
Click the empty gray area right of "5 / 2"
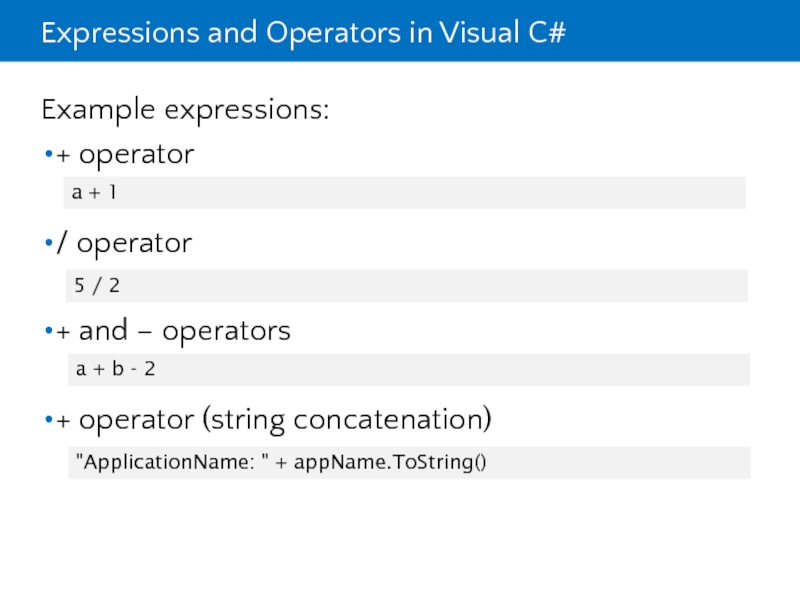point(450,286)
